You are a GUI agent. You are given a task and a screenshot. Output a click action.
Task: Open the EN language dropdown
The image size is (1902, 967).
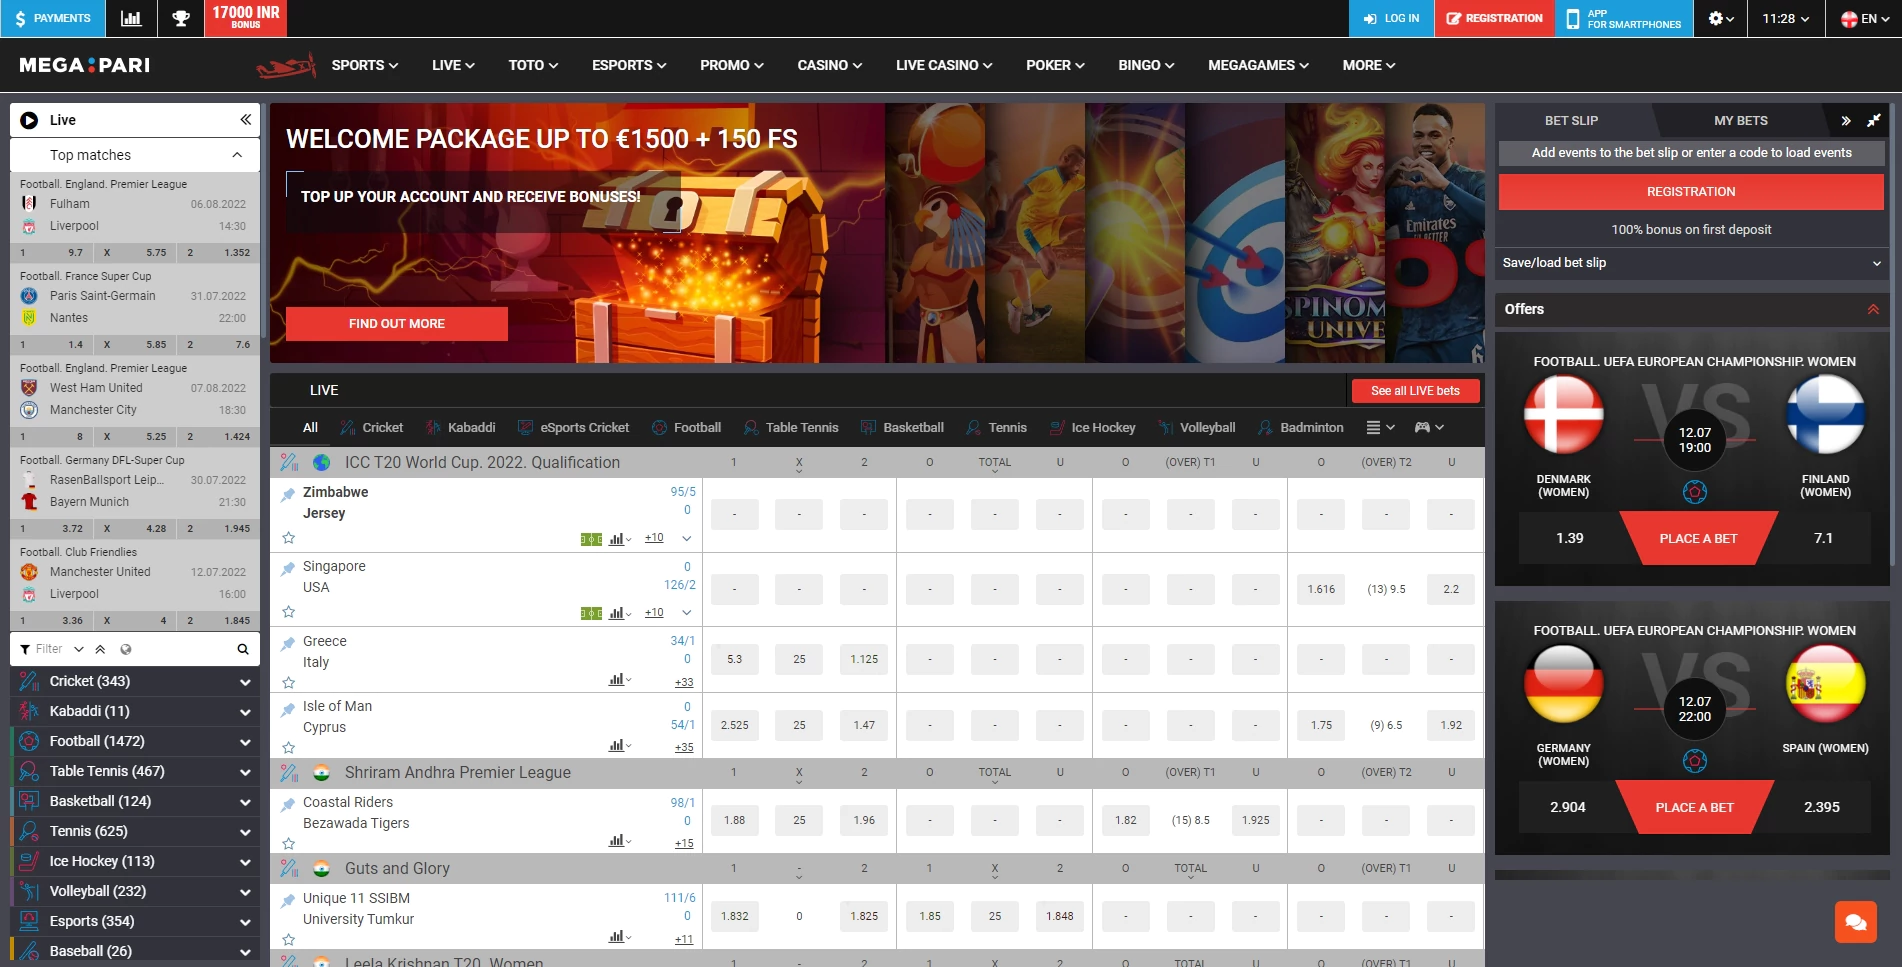point(1865,18)
